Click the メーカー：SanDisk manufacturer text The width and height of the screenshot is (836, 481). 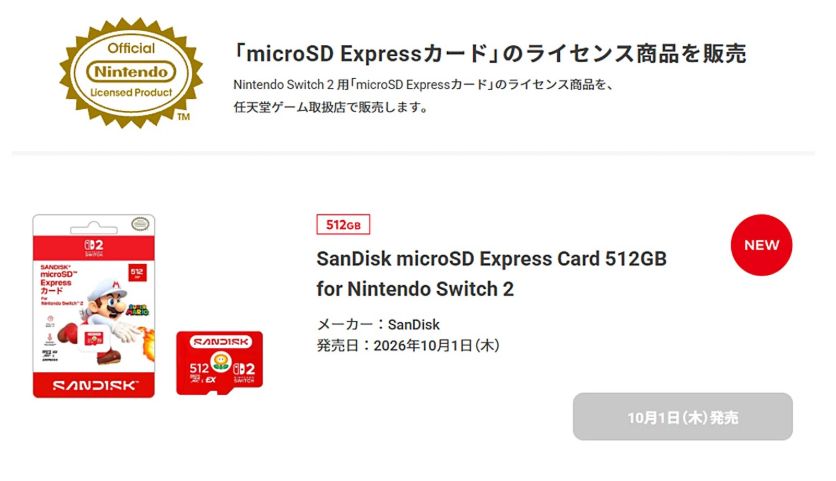click(378, 324)
